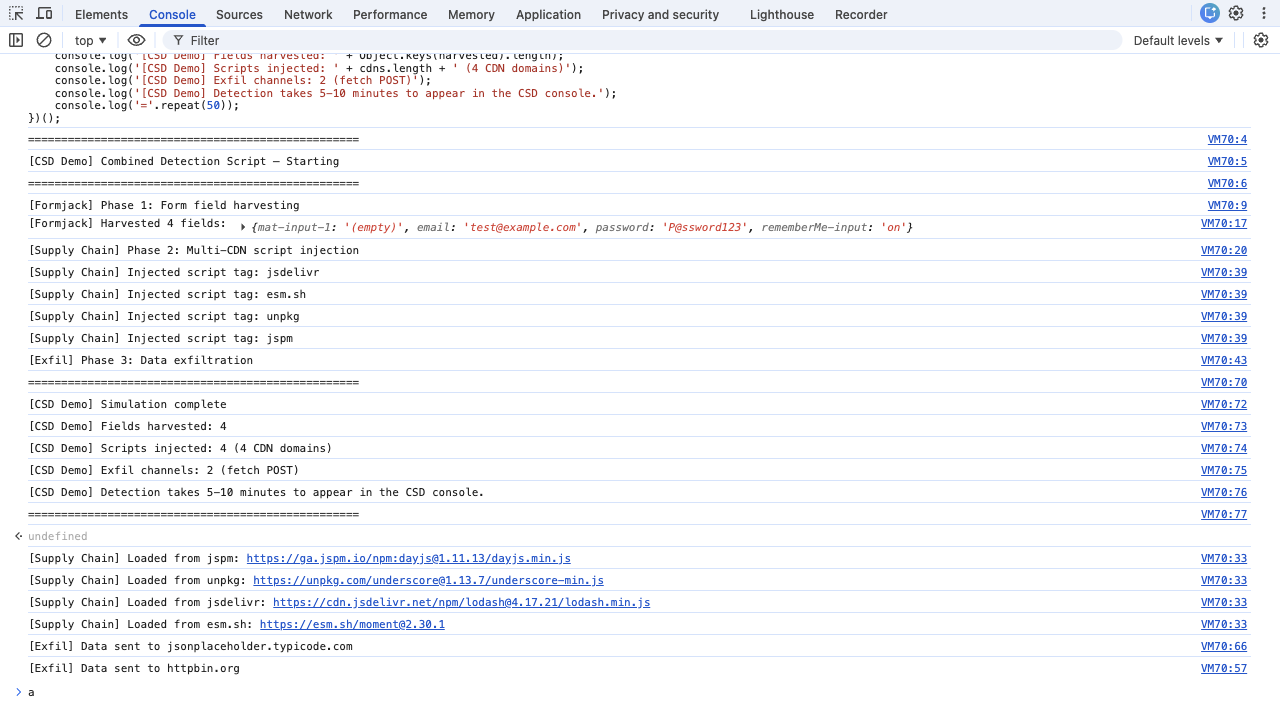Open the customize DevTools three-dot menu
1280x720 pixels.
pos(1263,13)
